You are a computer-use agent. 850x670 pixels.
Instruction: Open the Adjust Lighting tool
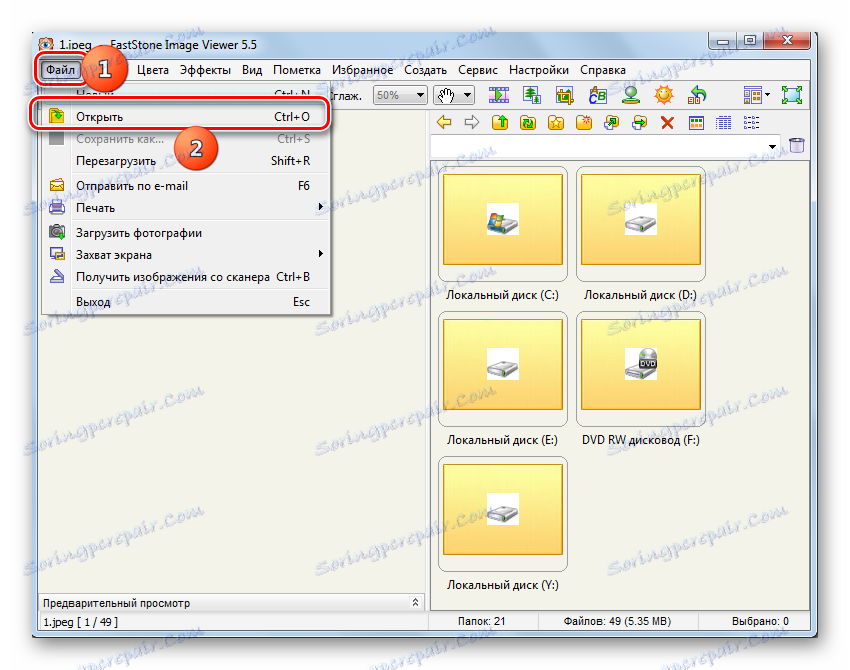[664, 94]
